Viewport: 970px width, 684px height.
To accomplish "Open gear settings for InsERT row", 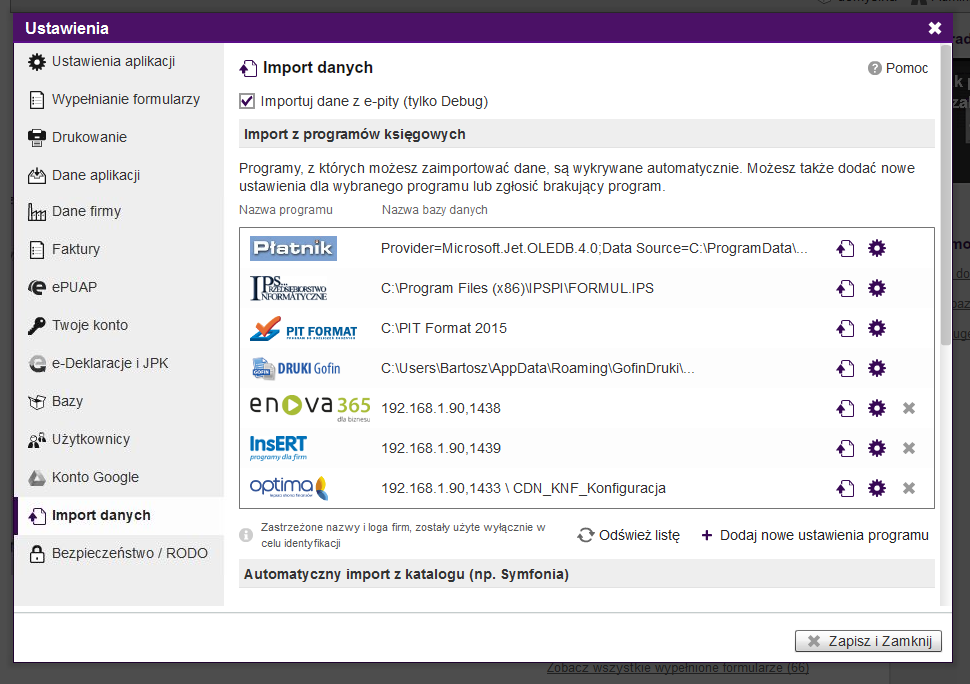I will [x=877, y=448].
